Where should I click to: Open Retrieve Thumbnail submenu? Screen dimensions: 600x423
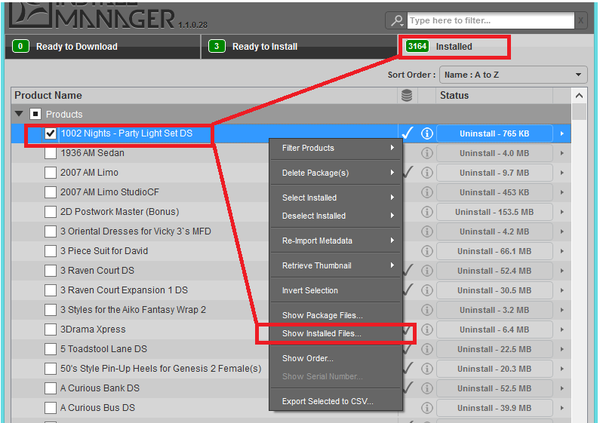tap(336, 266)
